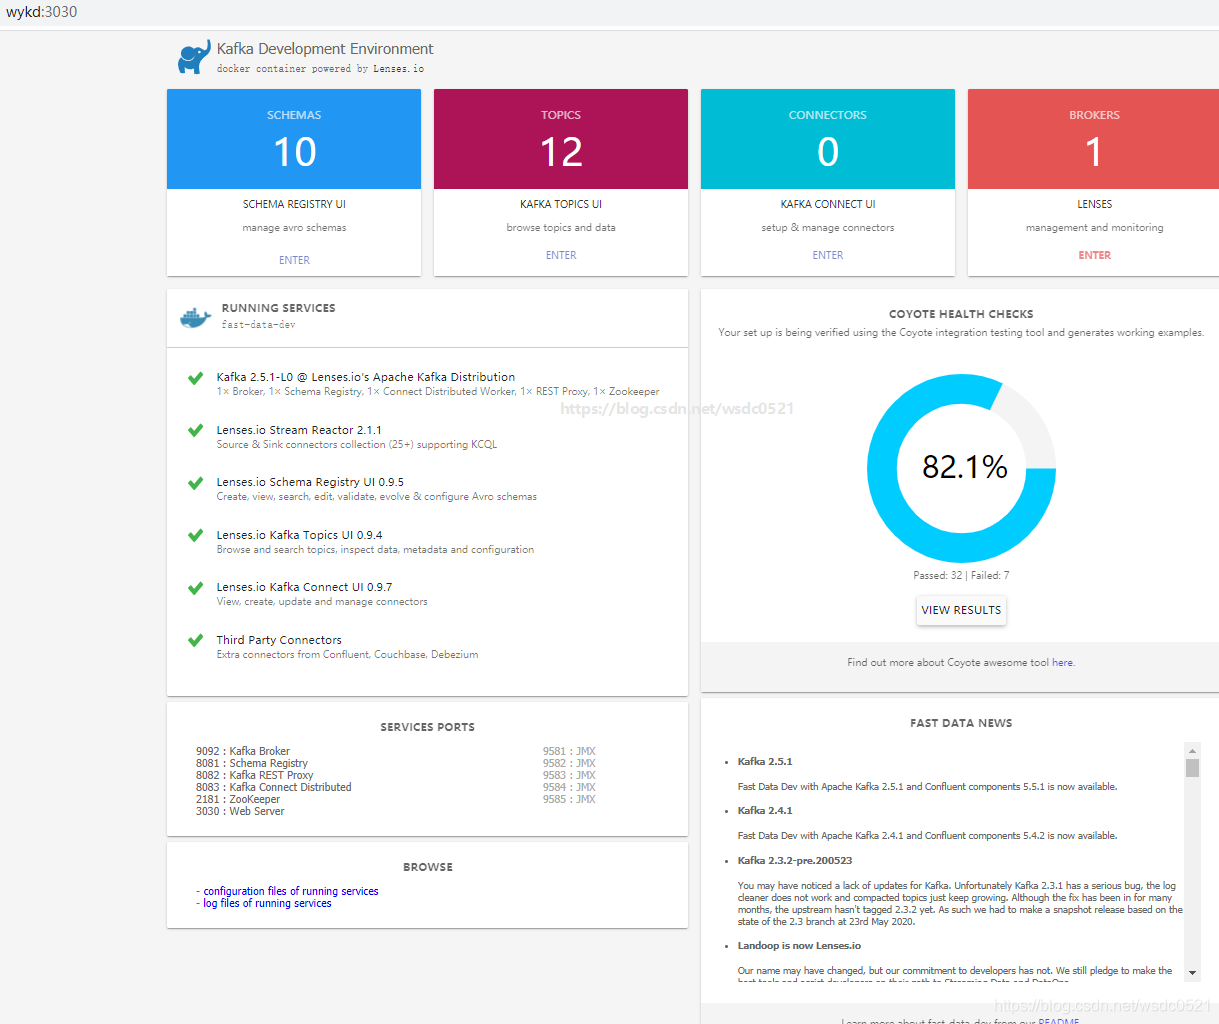Click the Fast Data News scroll-down arrow
This screenshot has width=1219, height=1024.
coord(1192,972)
